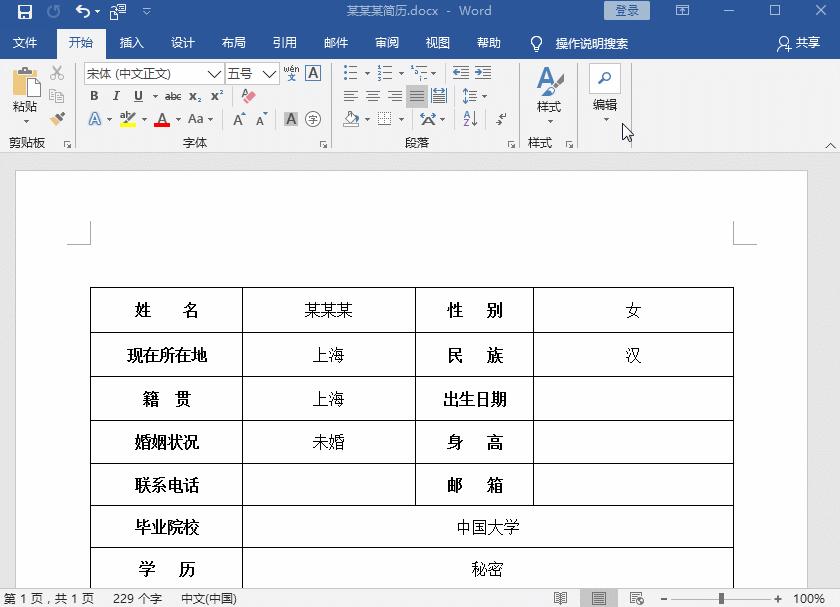Viewport: 840px width, 607px height.
Task: Click inside the 出生日期 table cell
Action: click(x=474, y=398)
